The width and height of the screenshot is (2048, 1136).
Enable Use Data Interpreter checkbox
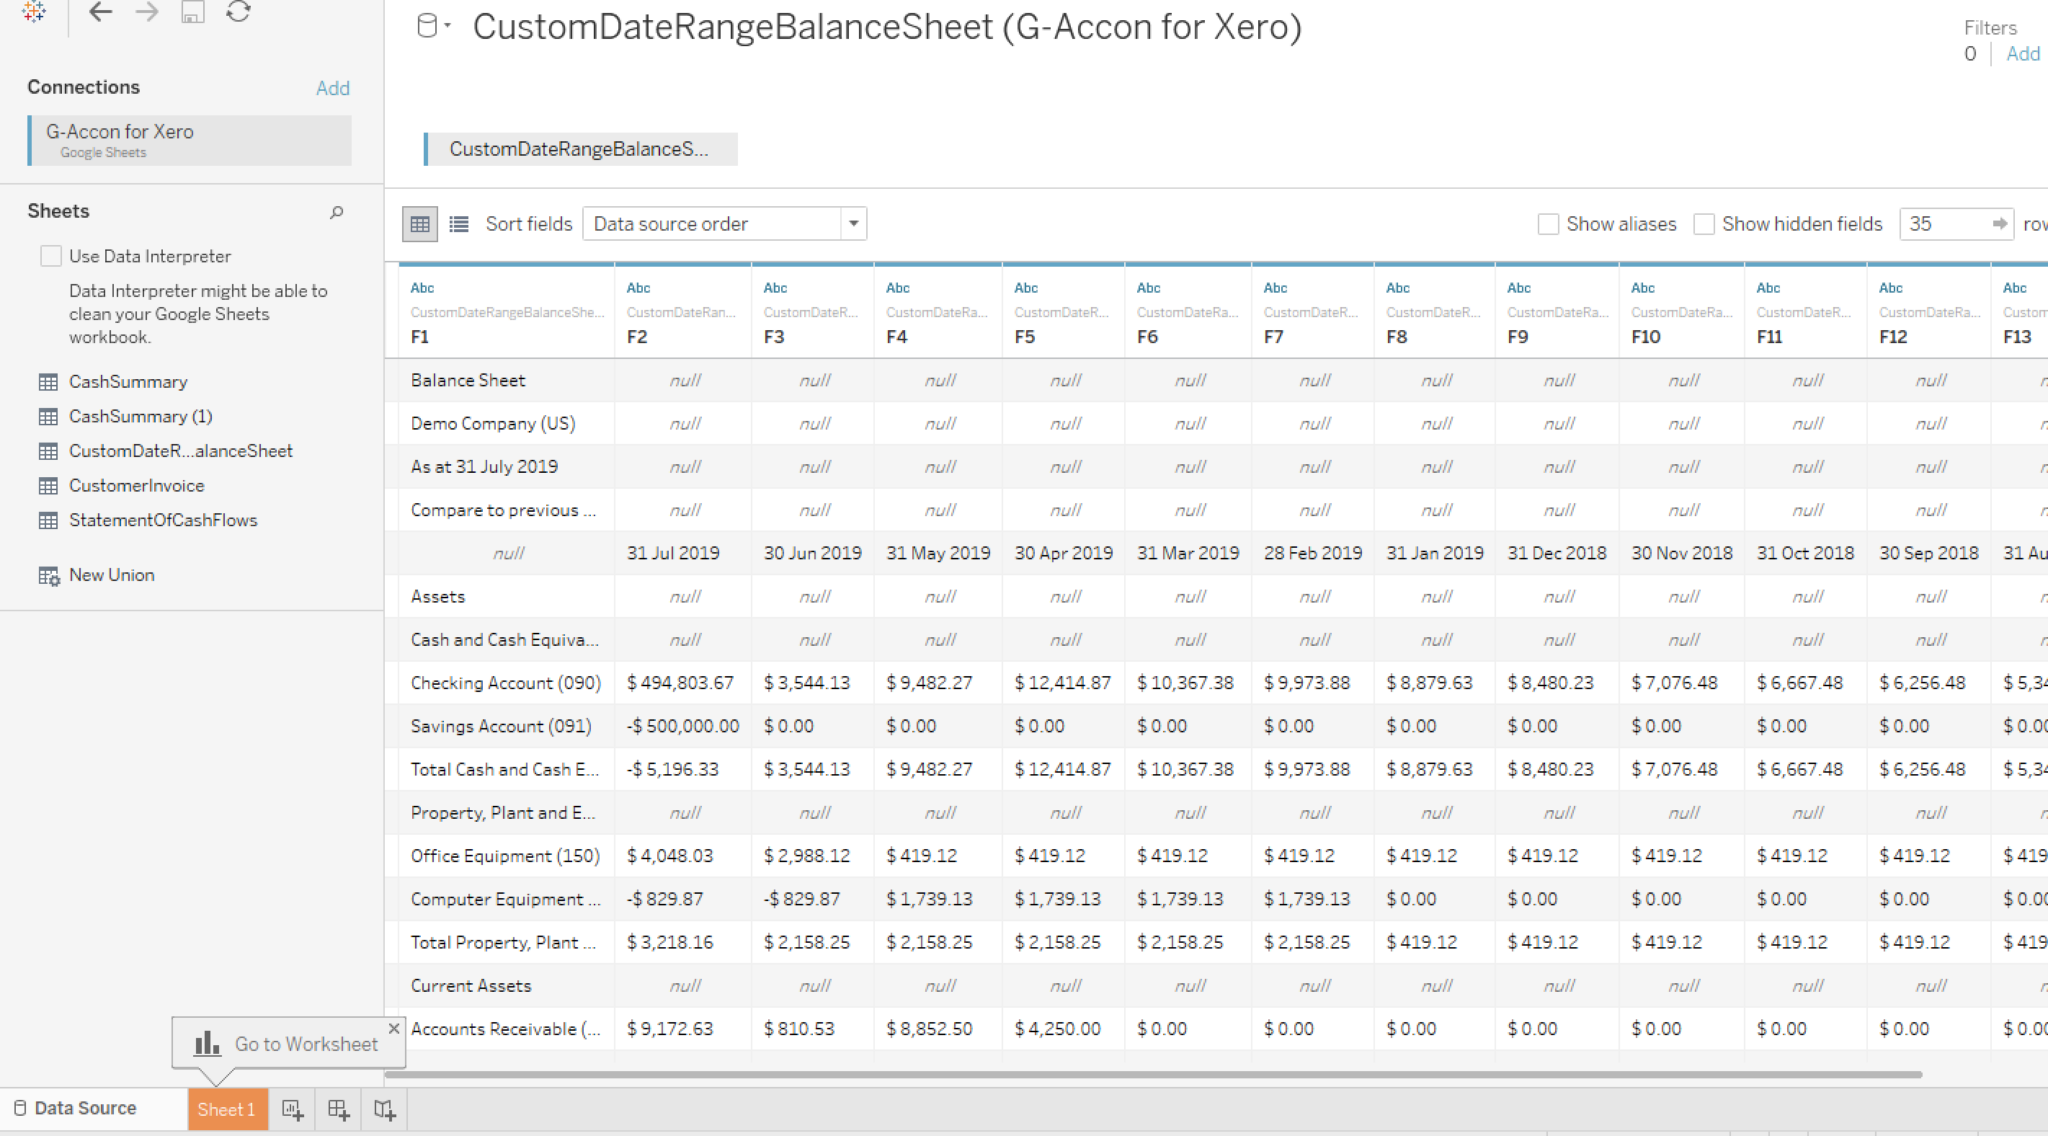[x=51, y=256]
